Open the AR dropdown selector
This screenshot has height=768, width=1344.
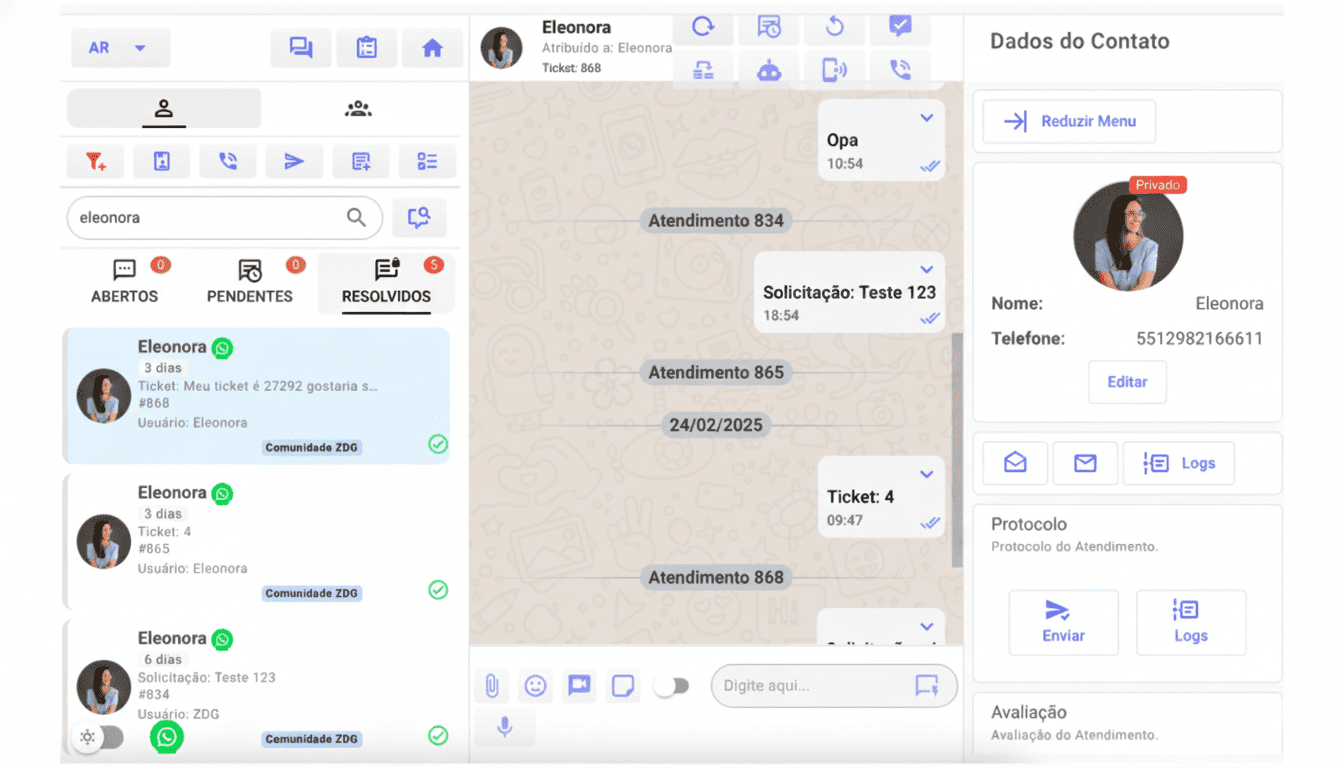coord(120,48)
